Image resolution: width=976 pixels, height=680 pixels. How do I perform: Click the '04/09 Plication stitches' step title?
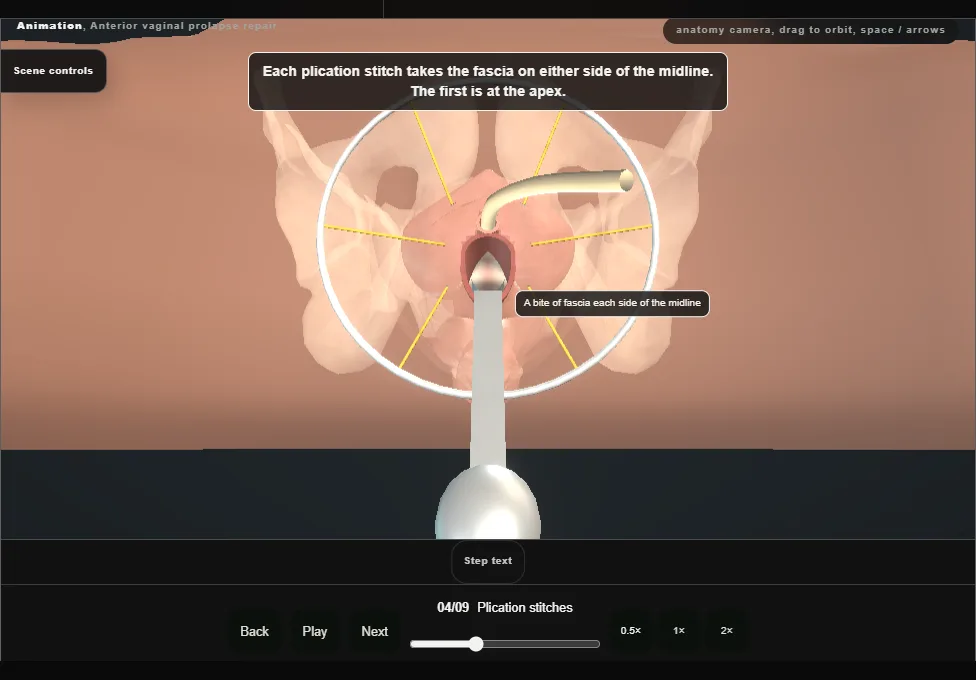click(x=504, y=608)
